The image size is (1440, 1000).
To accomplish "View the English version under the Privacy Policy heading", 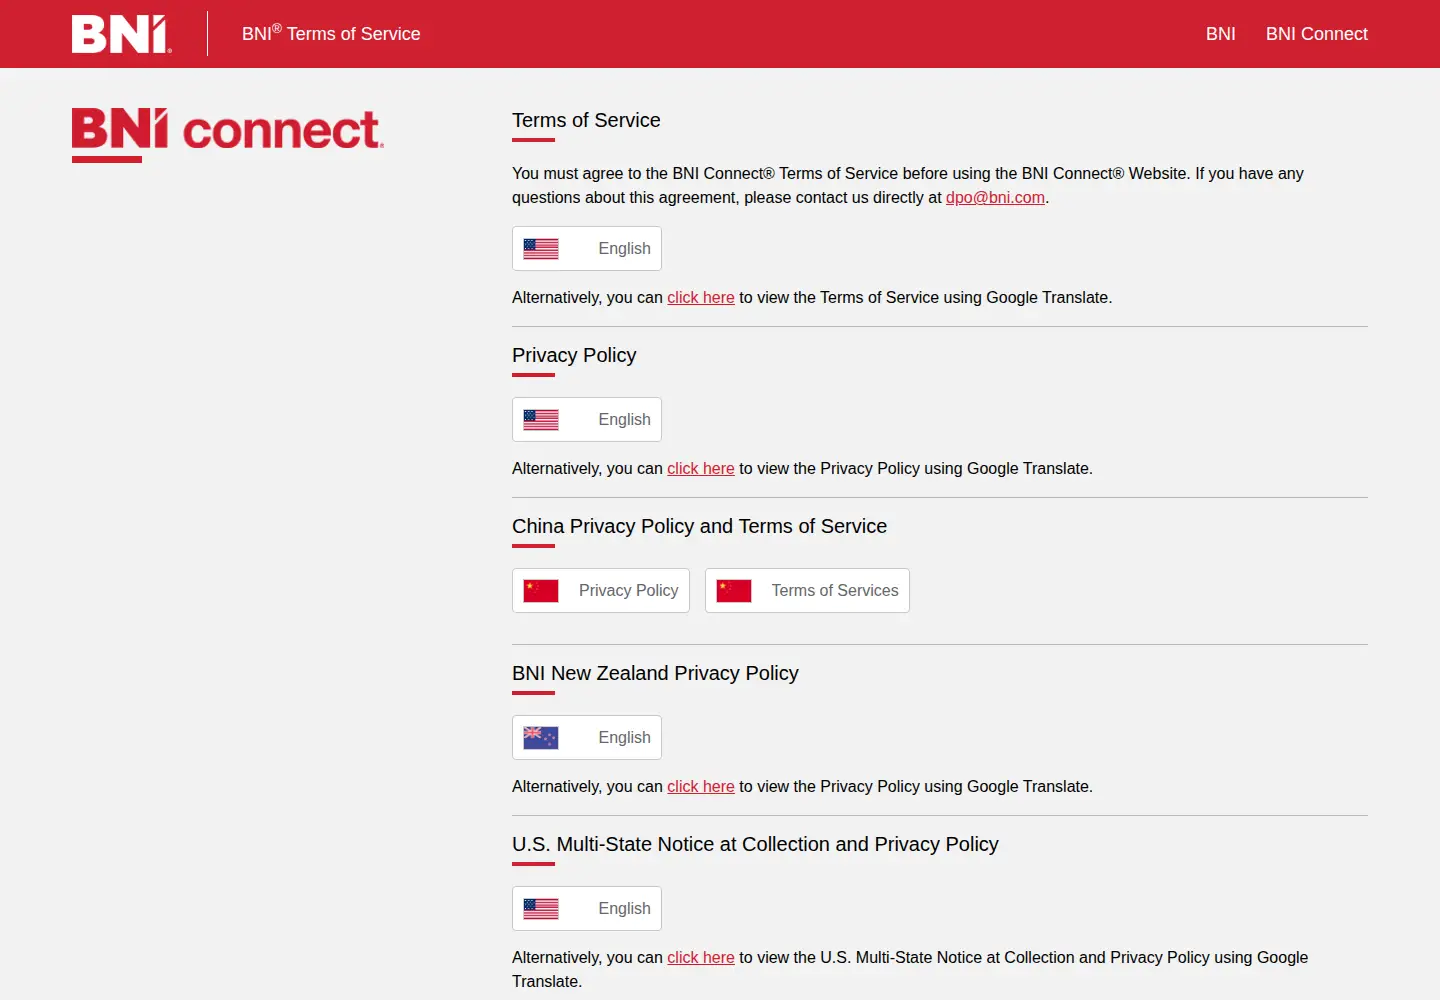I will (587, 420).
